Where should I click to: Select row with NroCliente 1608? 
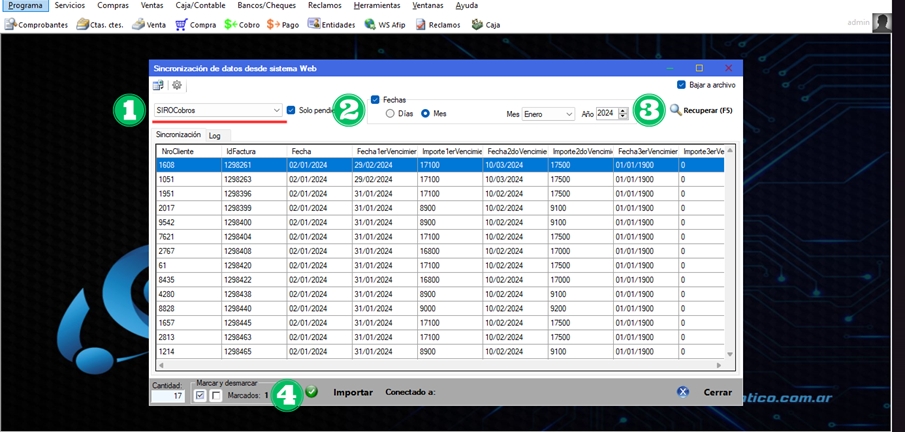pos(440,165)
